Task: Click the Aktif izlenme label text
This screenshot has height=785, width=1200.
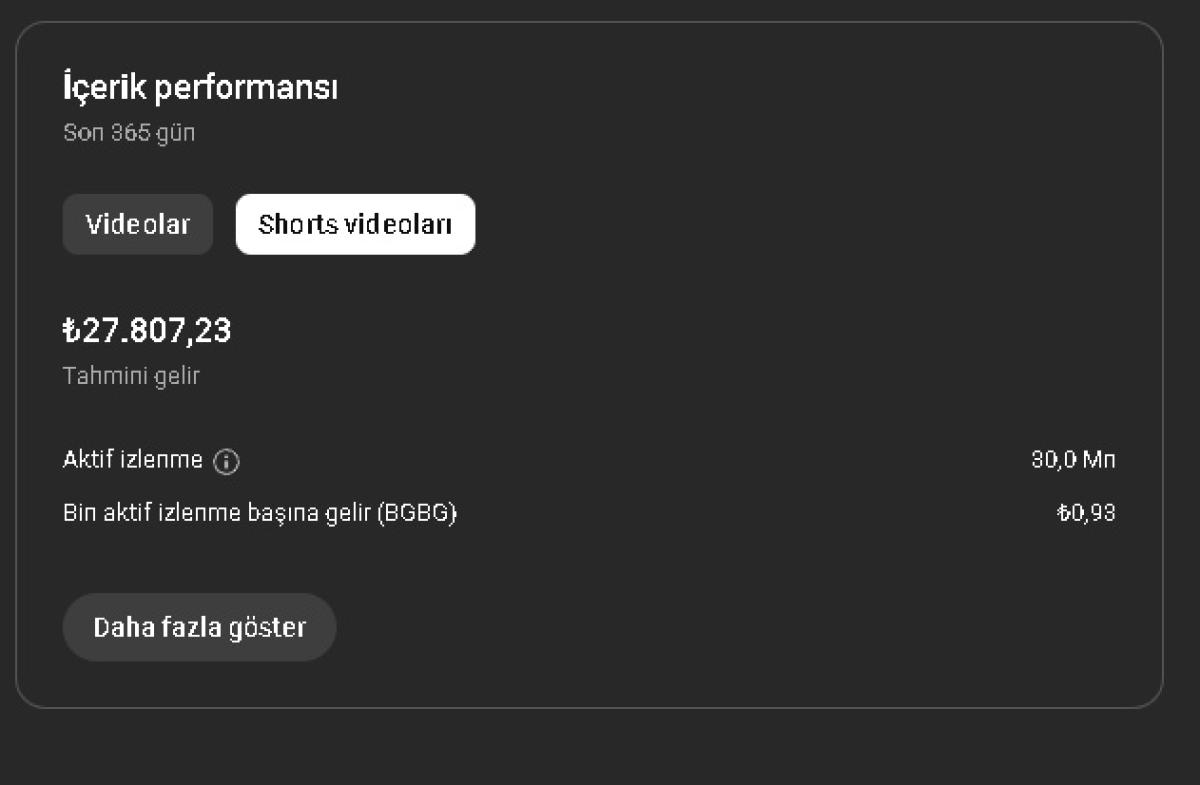Action: (x=133, y=461)
